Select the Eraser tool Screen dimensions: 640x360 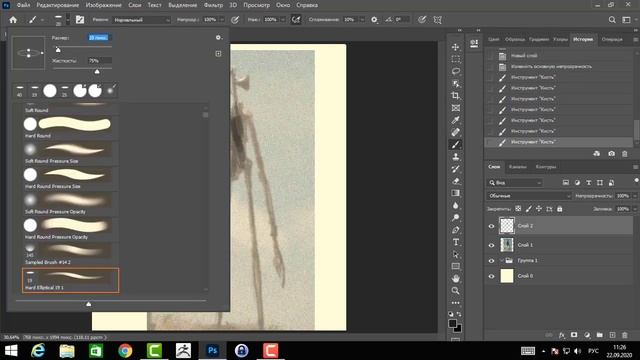coord(456,181)
